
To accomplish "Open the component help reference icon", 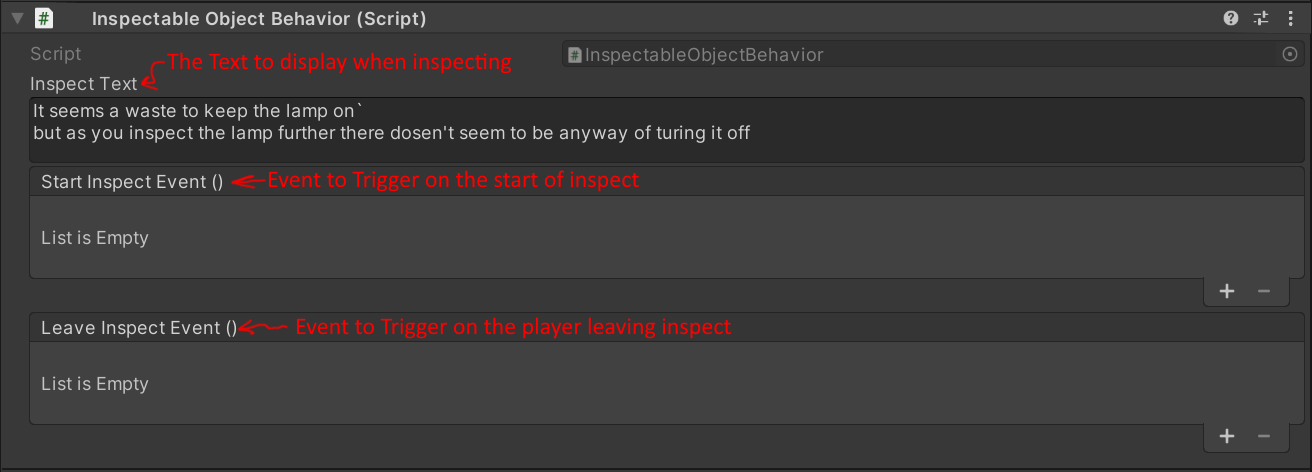I will tap(1231, 18).
